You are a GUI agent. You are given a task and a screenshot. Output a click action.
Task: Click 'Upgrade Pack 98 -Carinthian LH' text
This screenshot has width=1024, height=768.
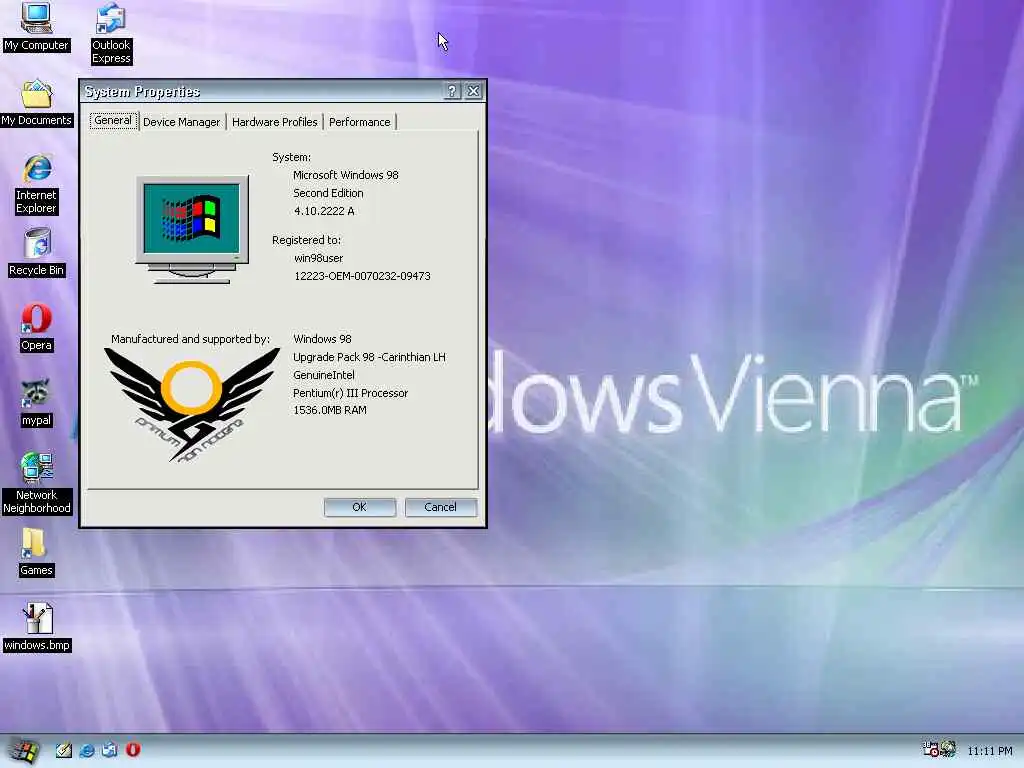[x=369, y=357]
